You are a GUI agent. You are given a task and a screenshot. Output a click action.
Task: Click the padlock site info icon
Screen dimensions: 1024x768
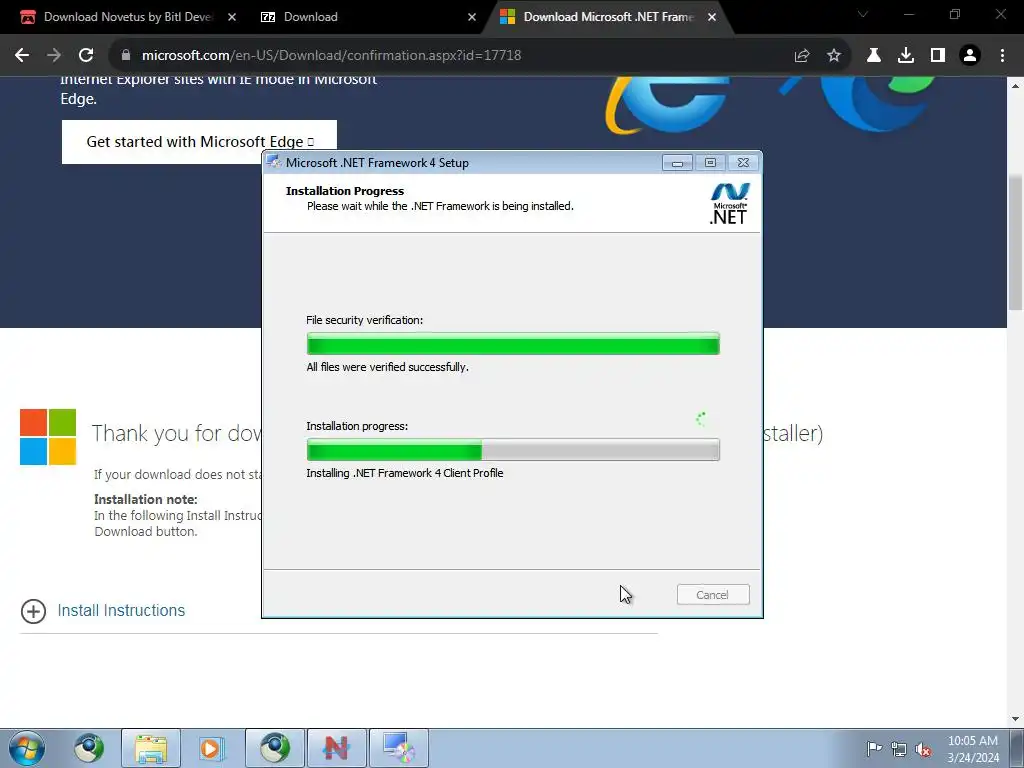click(126, 56)
